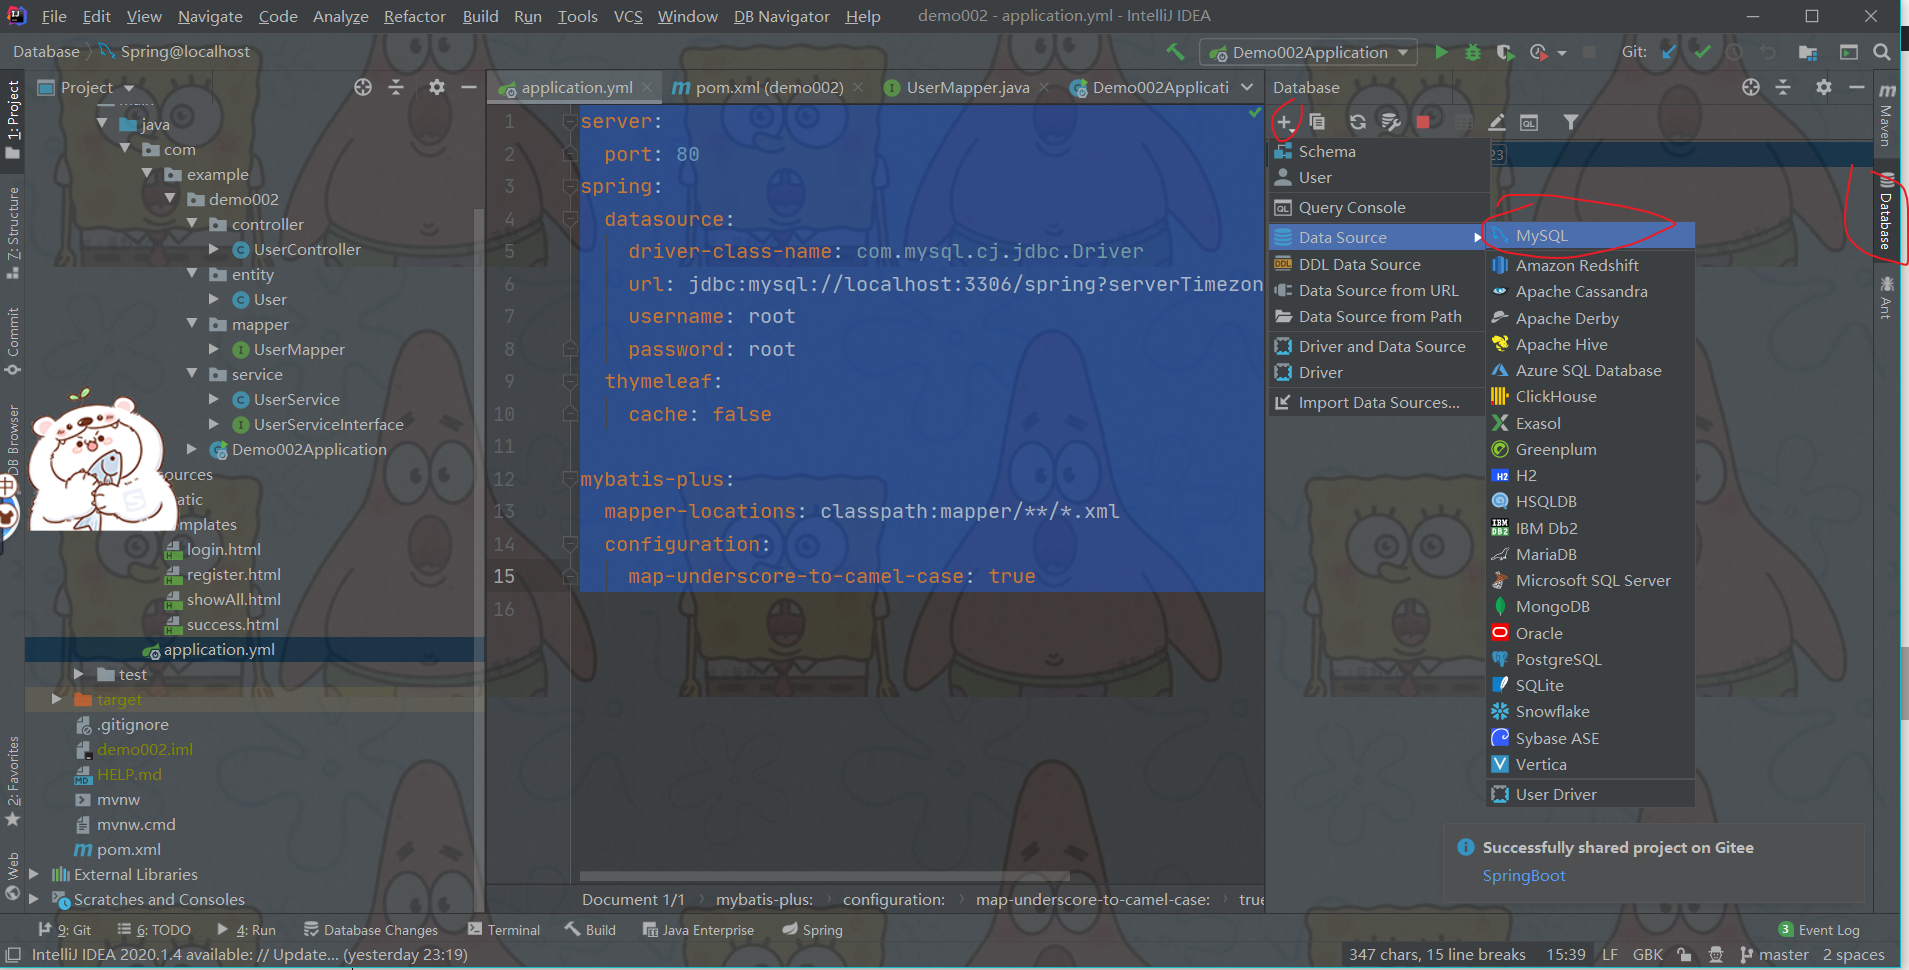Click the red Stop icon in Database toolbar
This screenshot has height=970, width=1909.
[x=1423, y=122]
